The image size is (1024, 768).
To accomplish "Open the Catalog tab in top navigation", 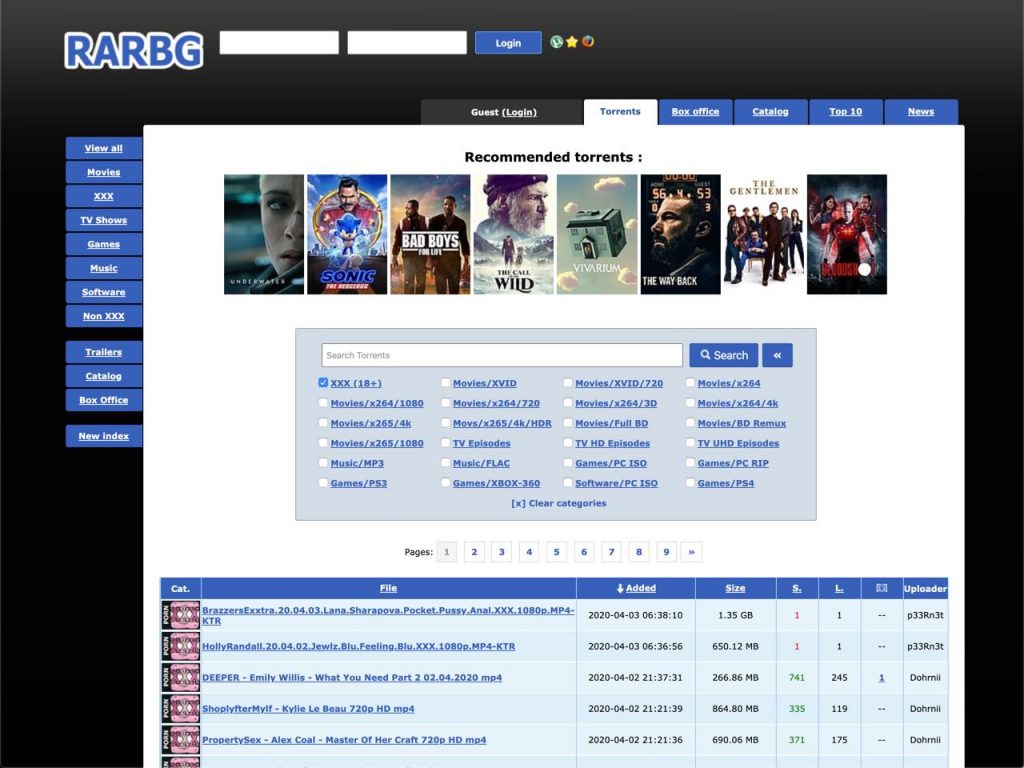I will click(x=771, y=112).
